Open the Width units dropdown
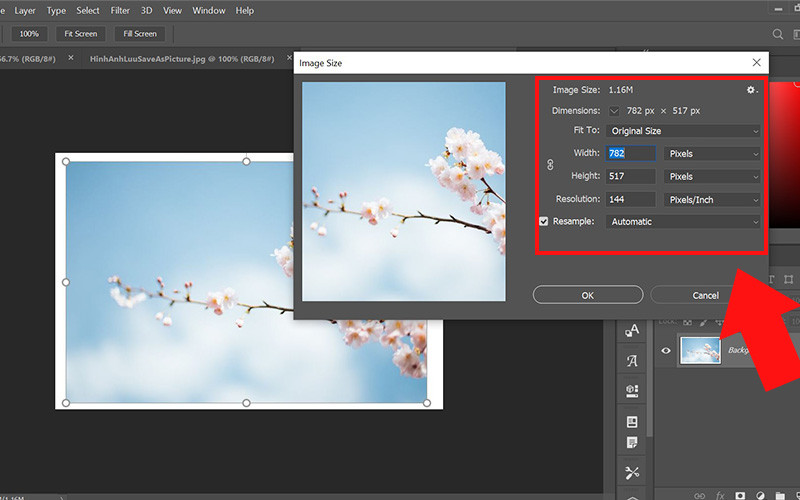The width and height of the screenshot is (800, 500). tap(712, 154)
